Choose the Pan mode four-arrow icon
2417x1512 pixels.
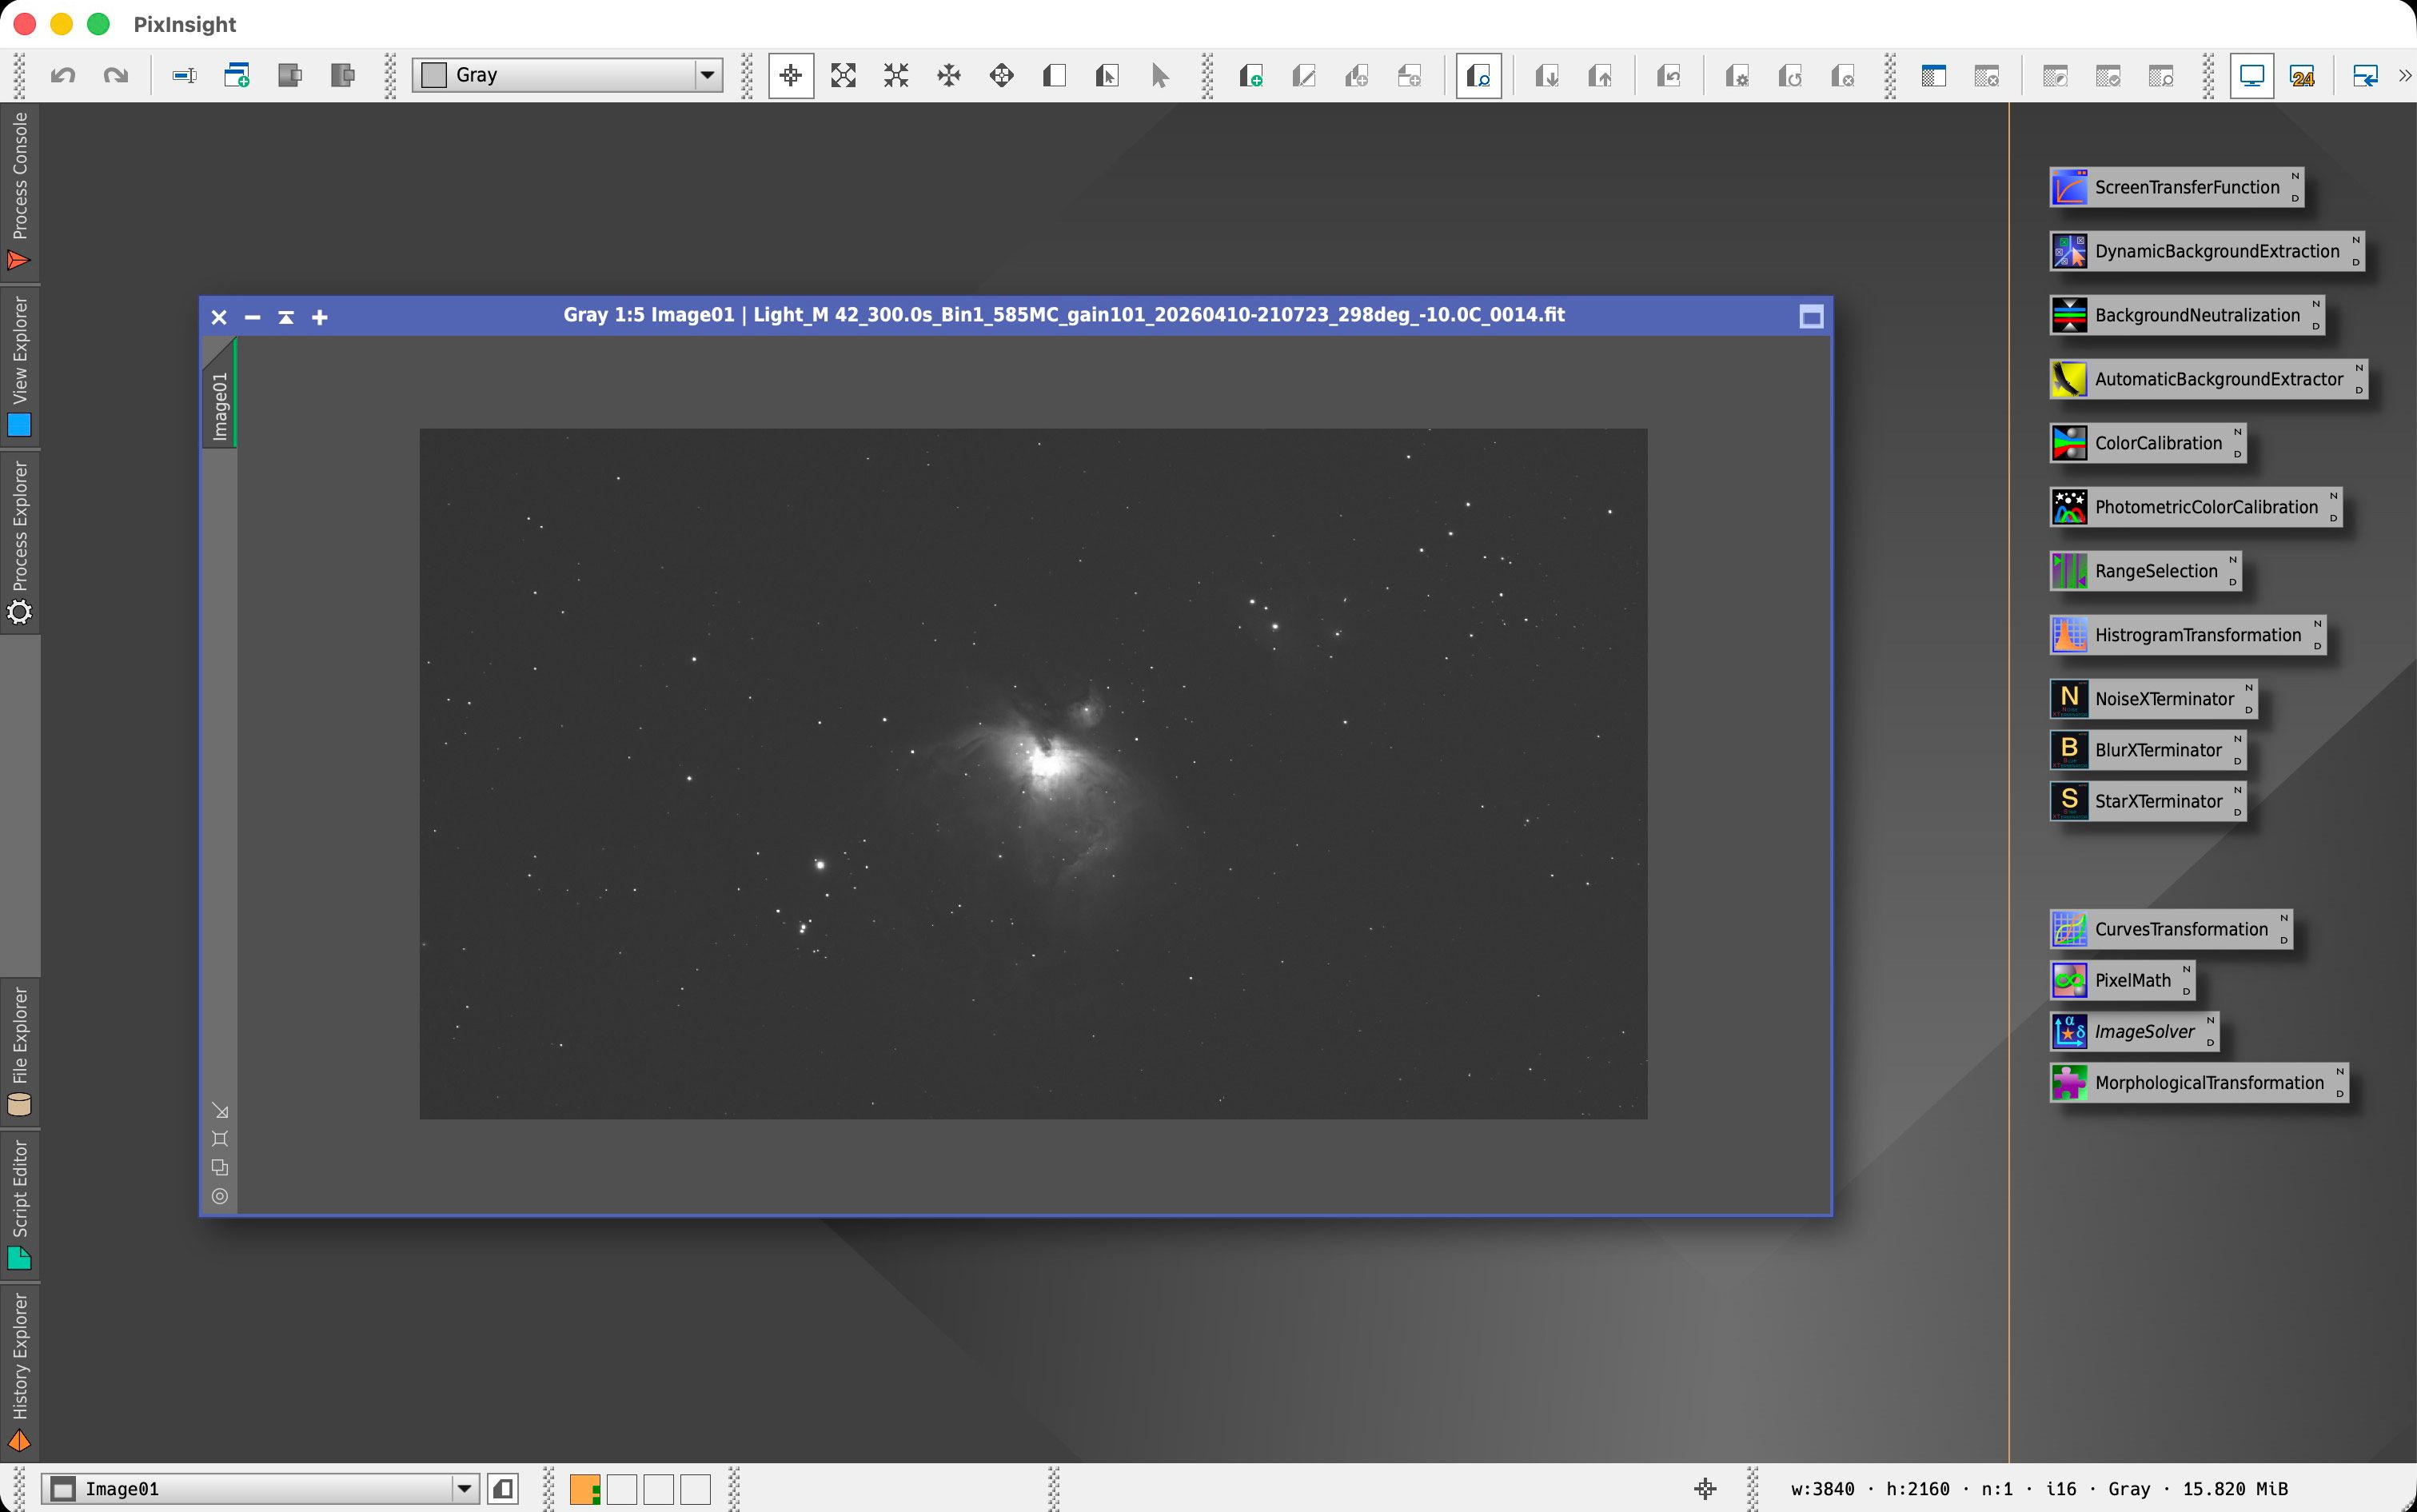949,76
